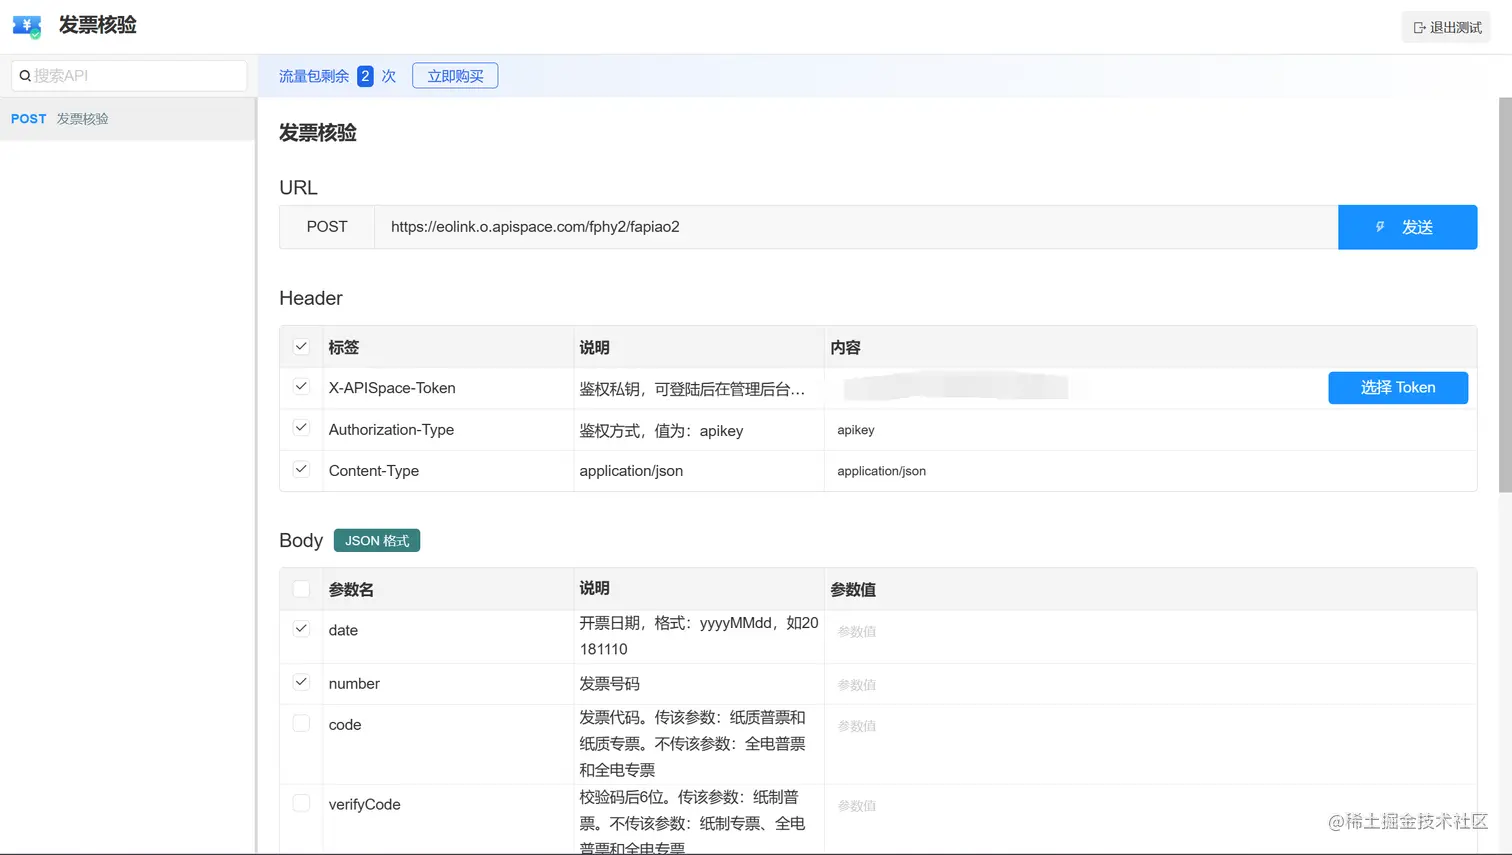Click the Authorization-Type apikey value field
This screenshot has height=855, width=1512.
pyautogui.click(x=1150, y=430)
